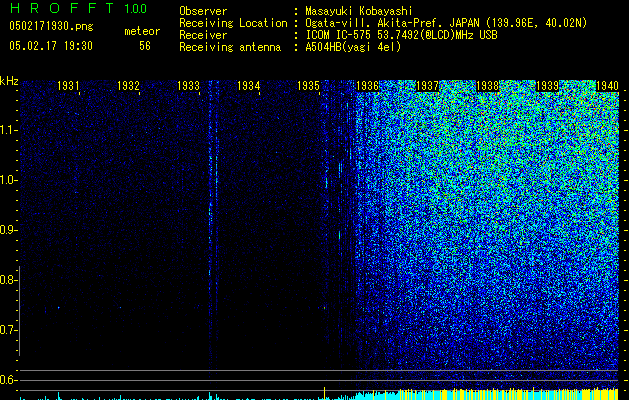The image size is (629, 400).
Task: Click the meteor label
Action: pos(142,31)
